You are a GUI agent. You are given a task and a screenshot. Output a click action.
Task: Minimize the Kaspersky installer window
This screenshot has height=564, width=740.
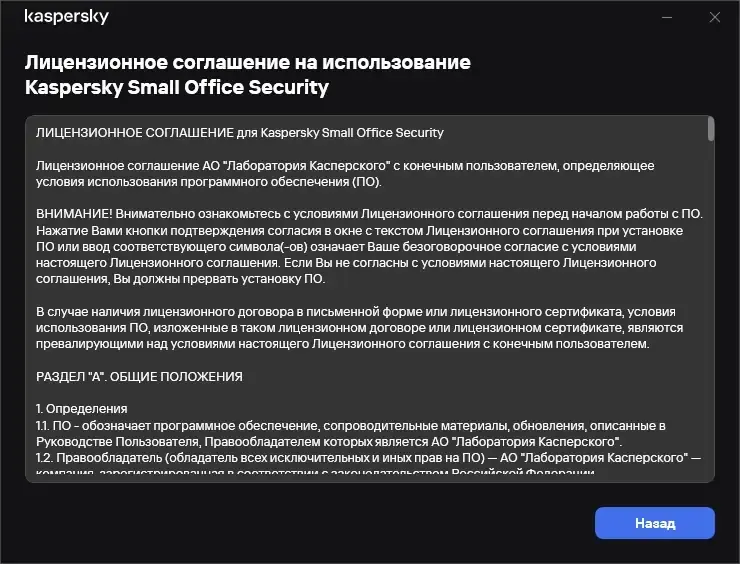click(667, 17)
